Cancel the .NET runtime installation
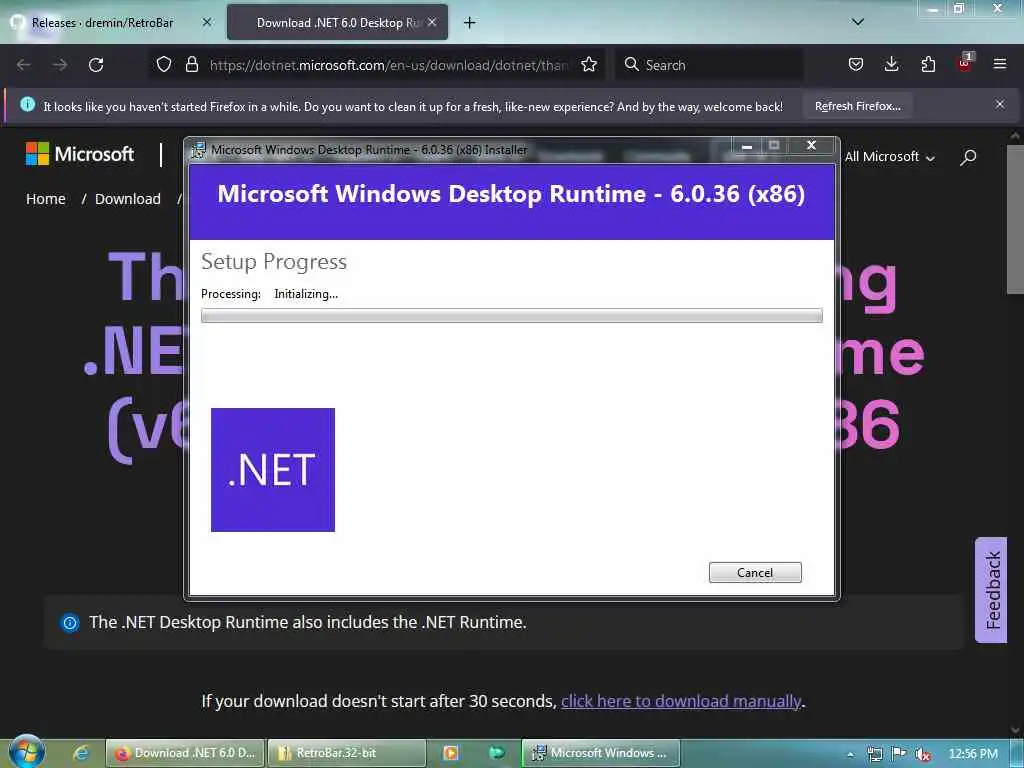Screen dimensions: 1024x768 (x=755, y=573)
